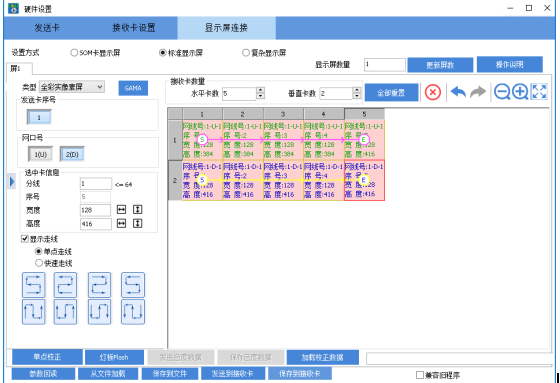Select sending card number 1 button
The image size is (560, 383).
pos(39,117)
